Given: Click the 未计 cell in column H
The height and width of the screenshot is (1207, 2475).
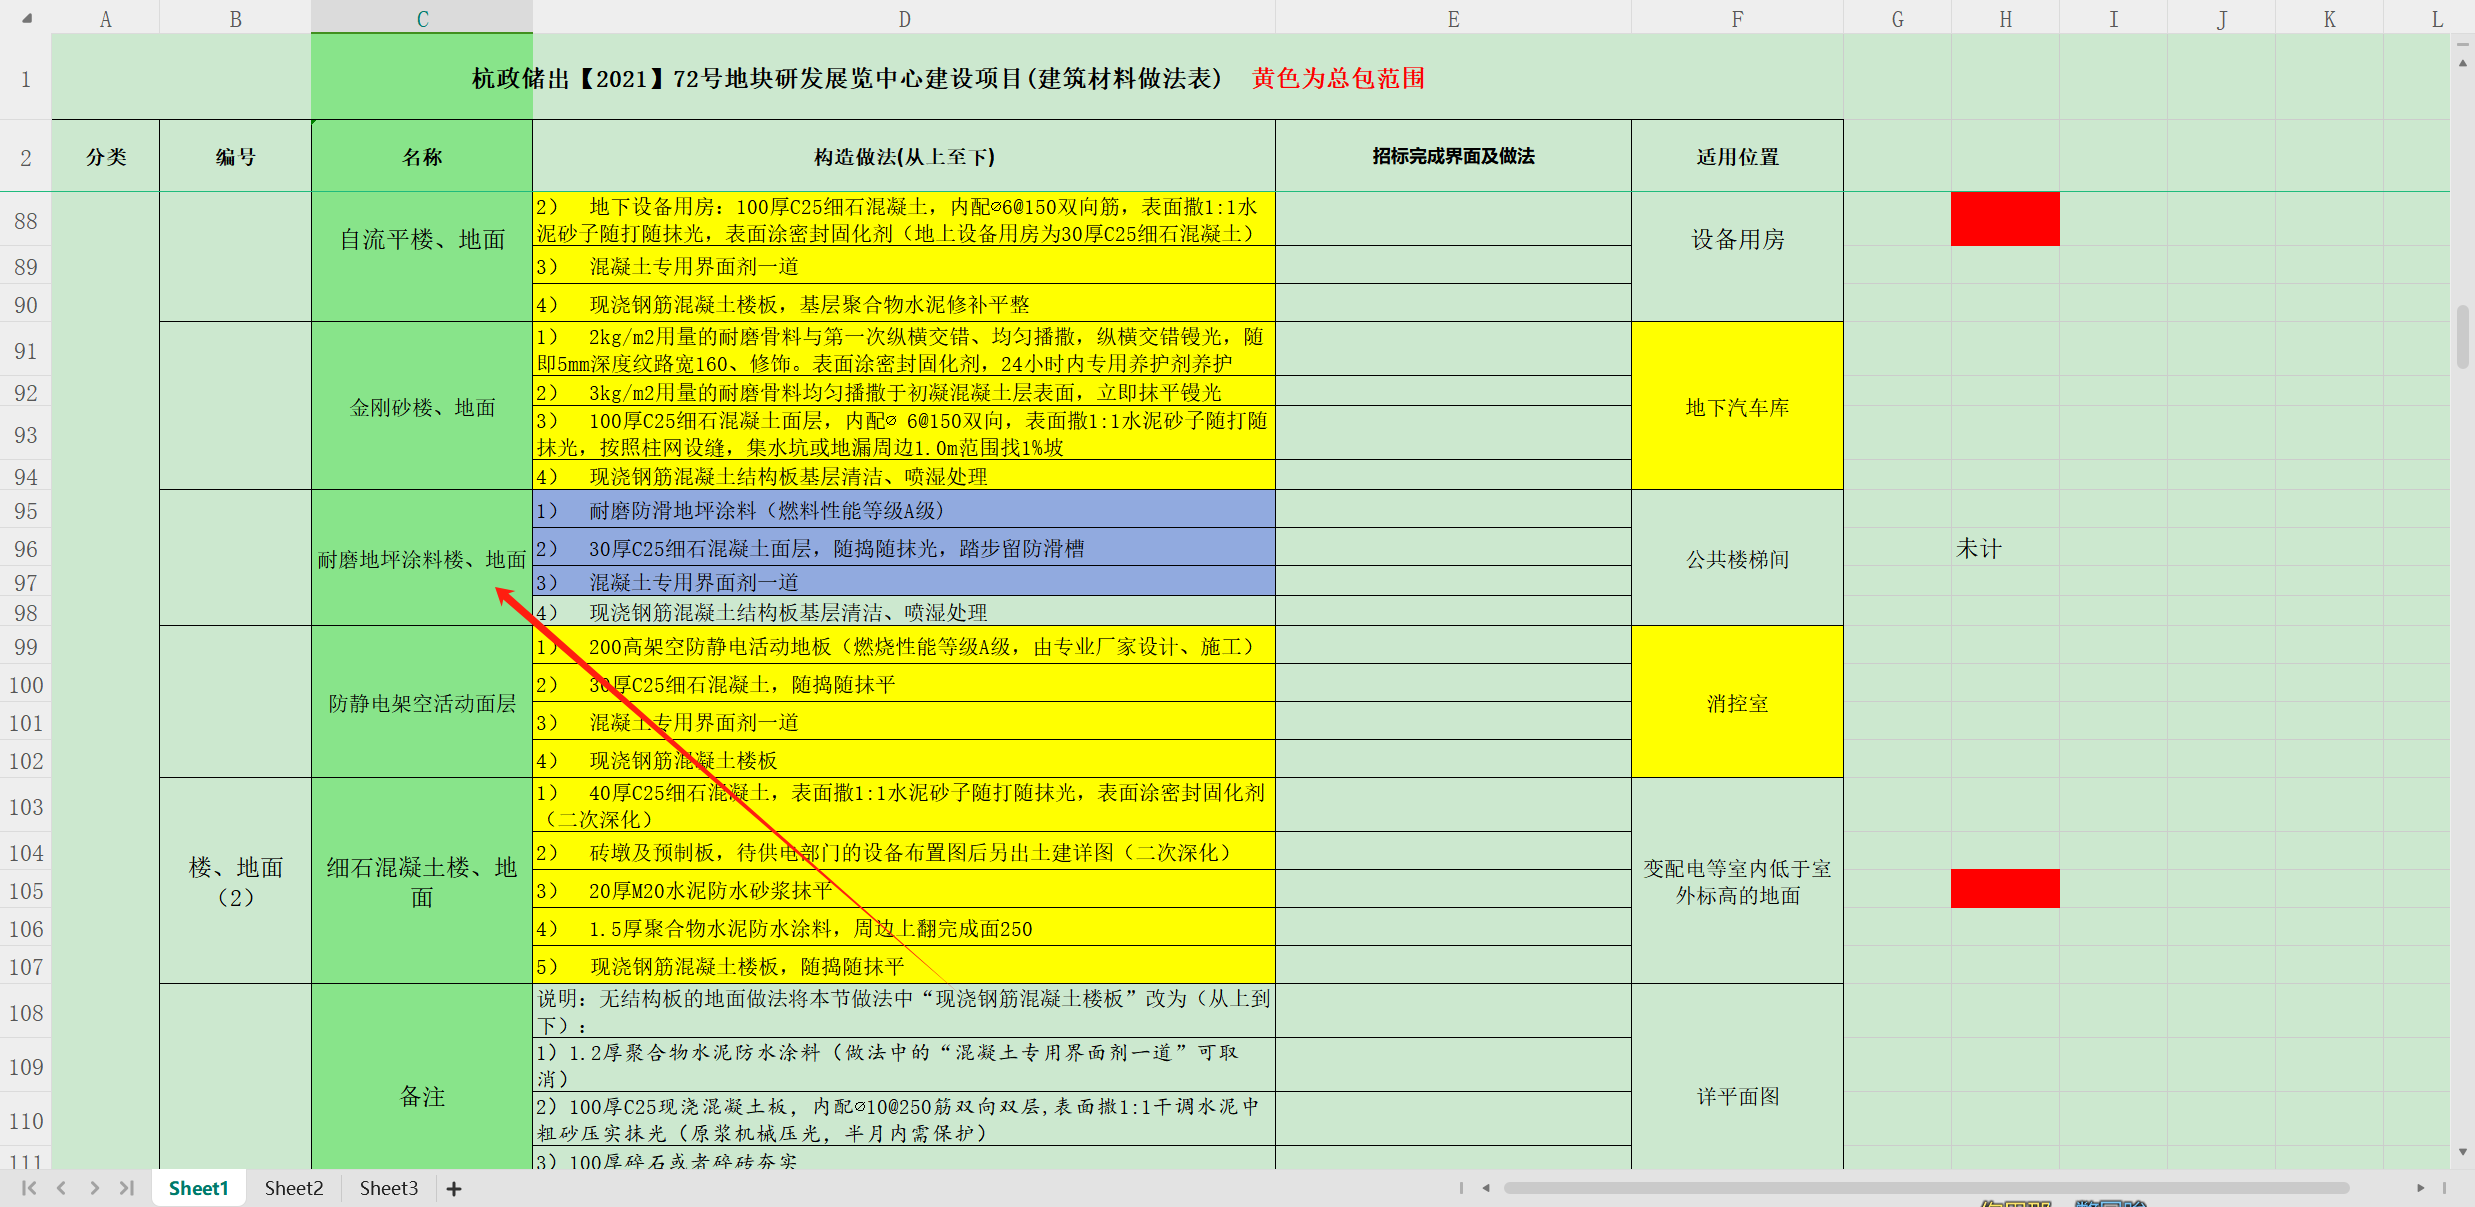Looking at the screenshot, I should tap(2005, 548).
